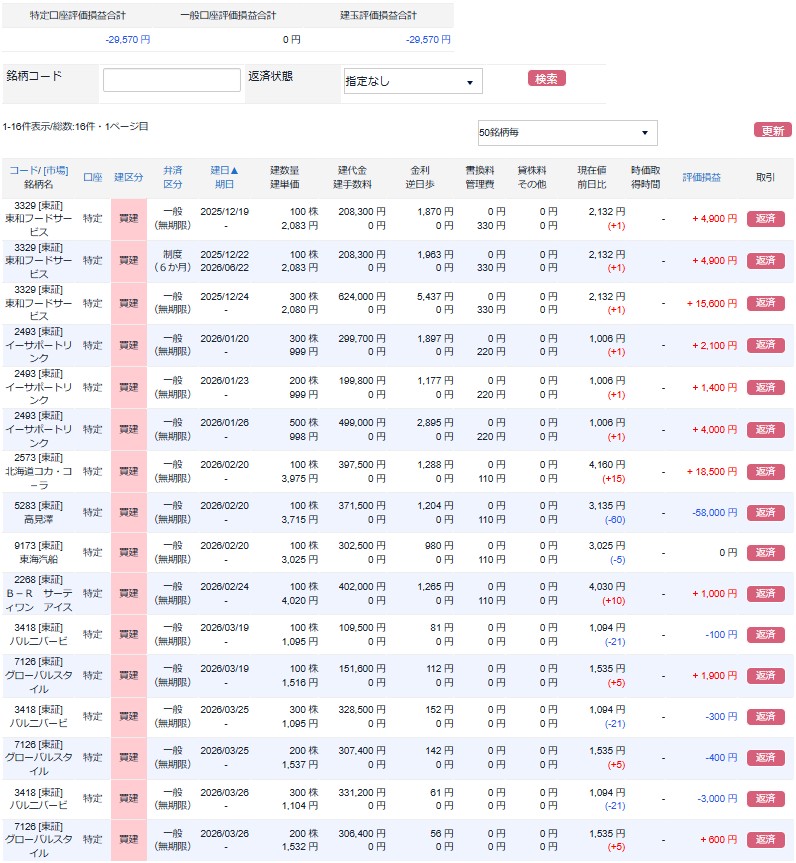Viewport: 796px width, 863px height.
Task: Sort by the 評価損益 column header
Action: click(x=701, y=177)
